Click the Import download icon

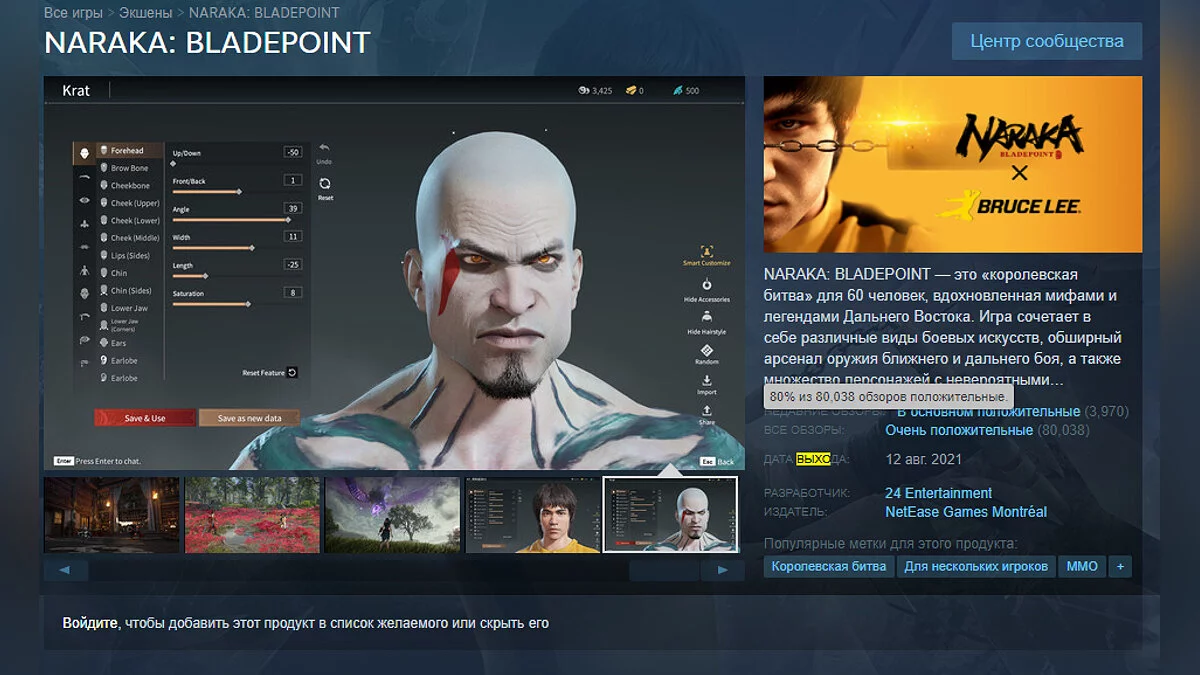coord(707,381)
